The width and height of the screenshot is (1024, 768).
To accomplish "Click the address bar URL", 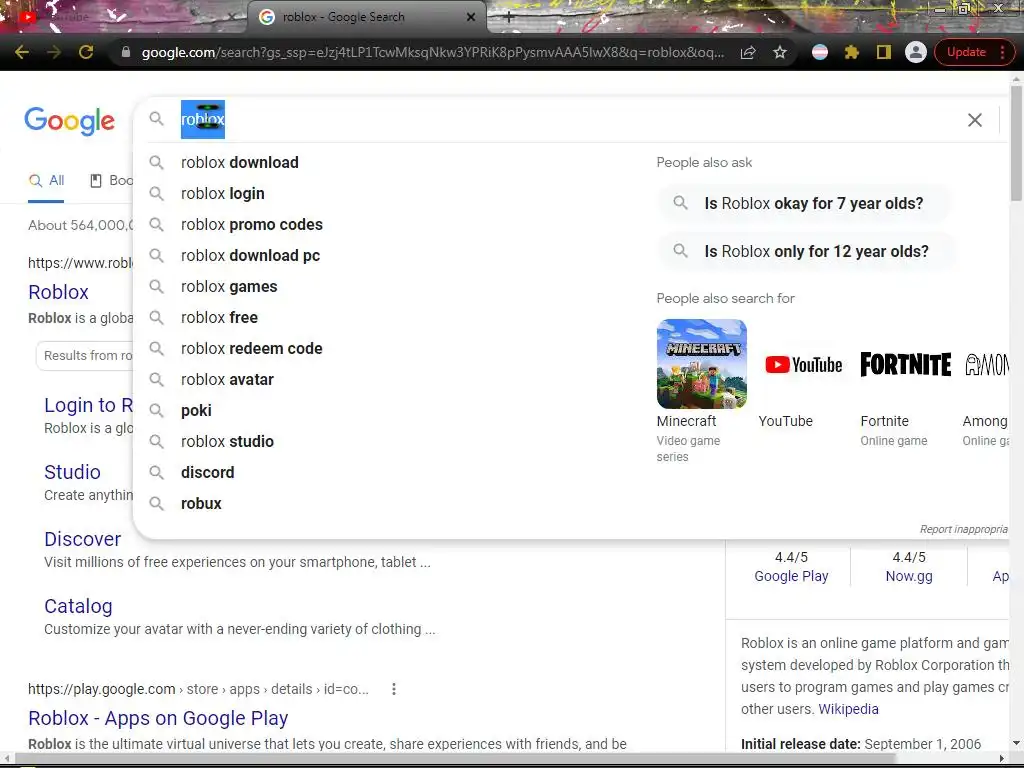I will pos(432,52).
